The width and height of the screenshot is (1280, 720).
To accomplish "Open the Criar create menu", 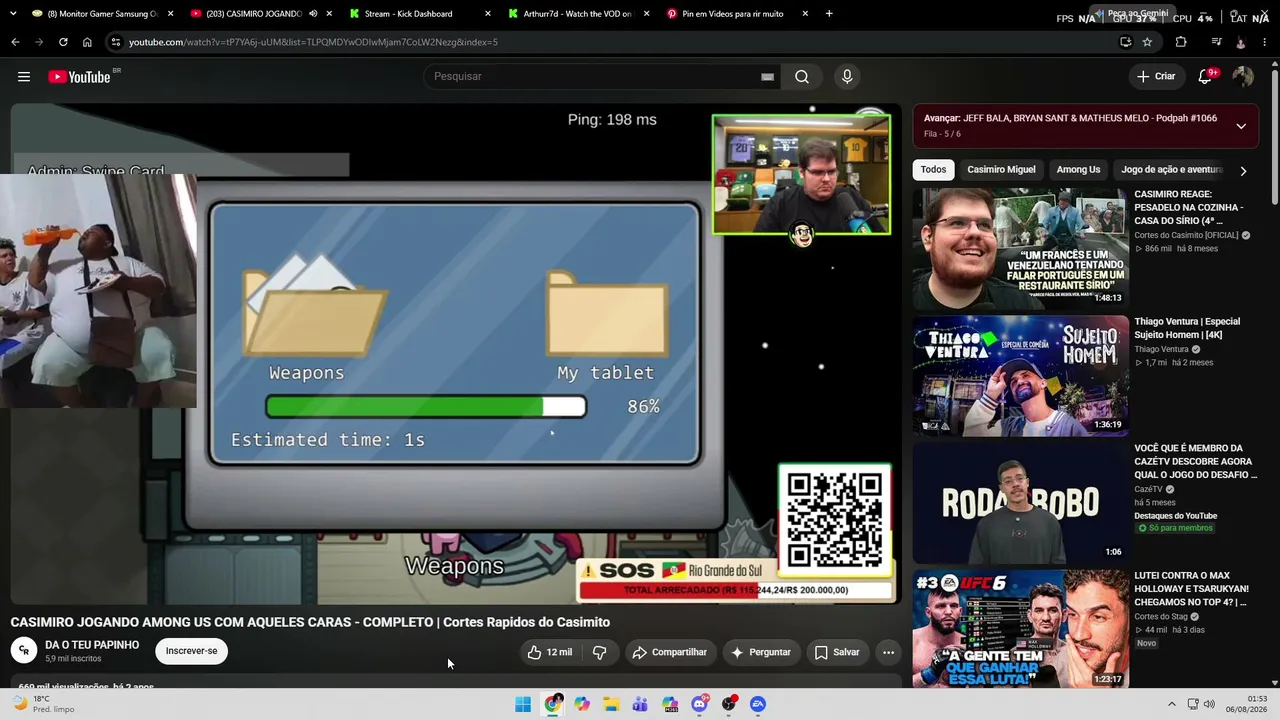I will [x=1156, y=77].
